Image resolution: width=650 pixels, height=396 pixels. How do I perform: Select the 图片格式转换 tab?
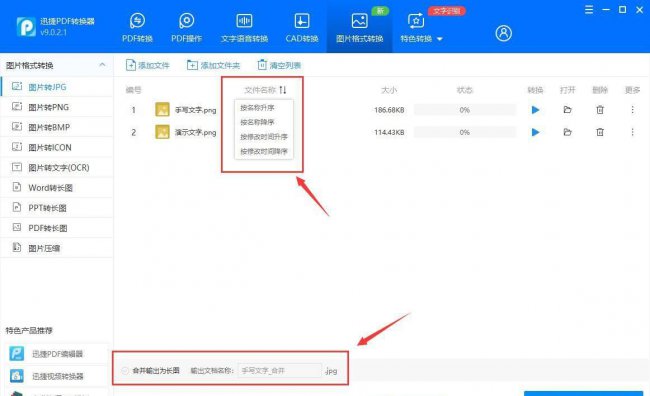tap(359, 27)
